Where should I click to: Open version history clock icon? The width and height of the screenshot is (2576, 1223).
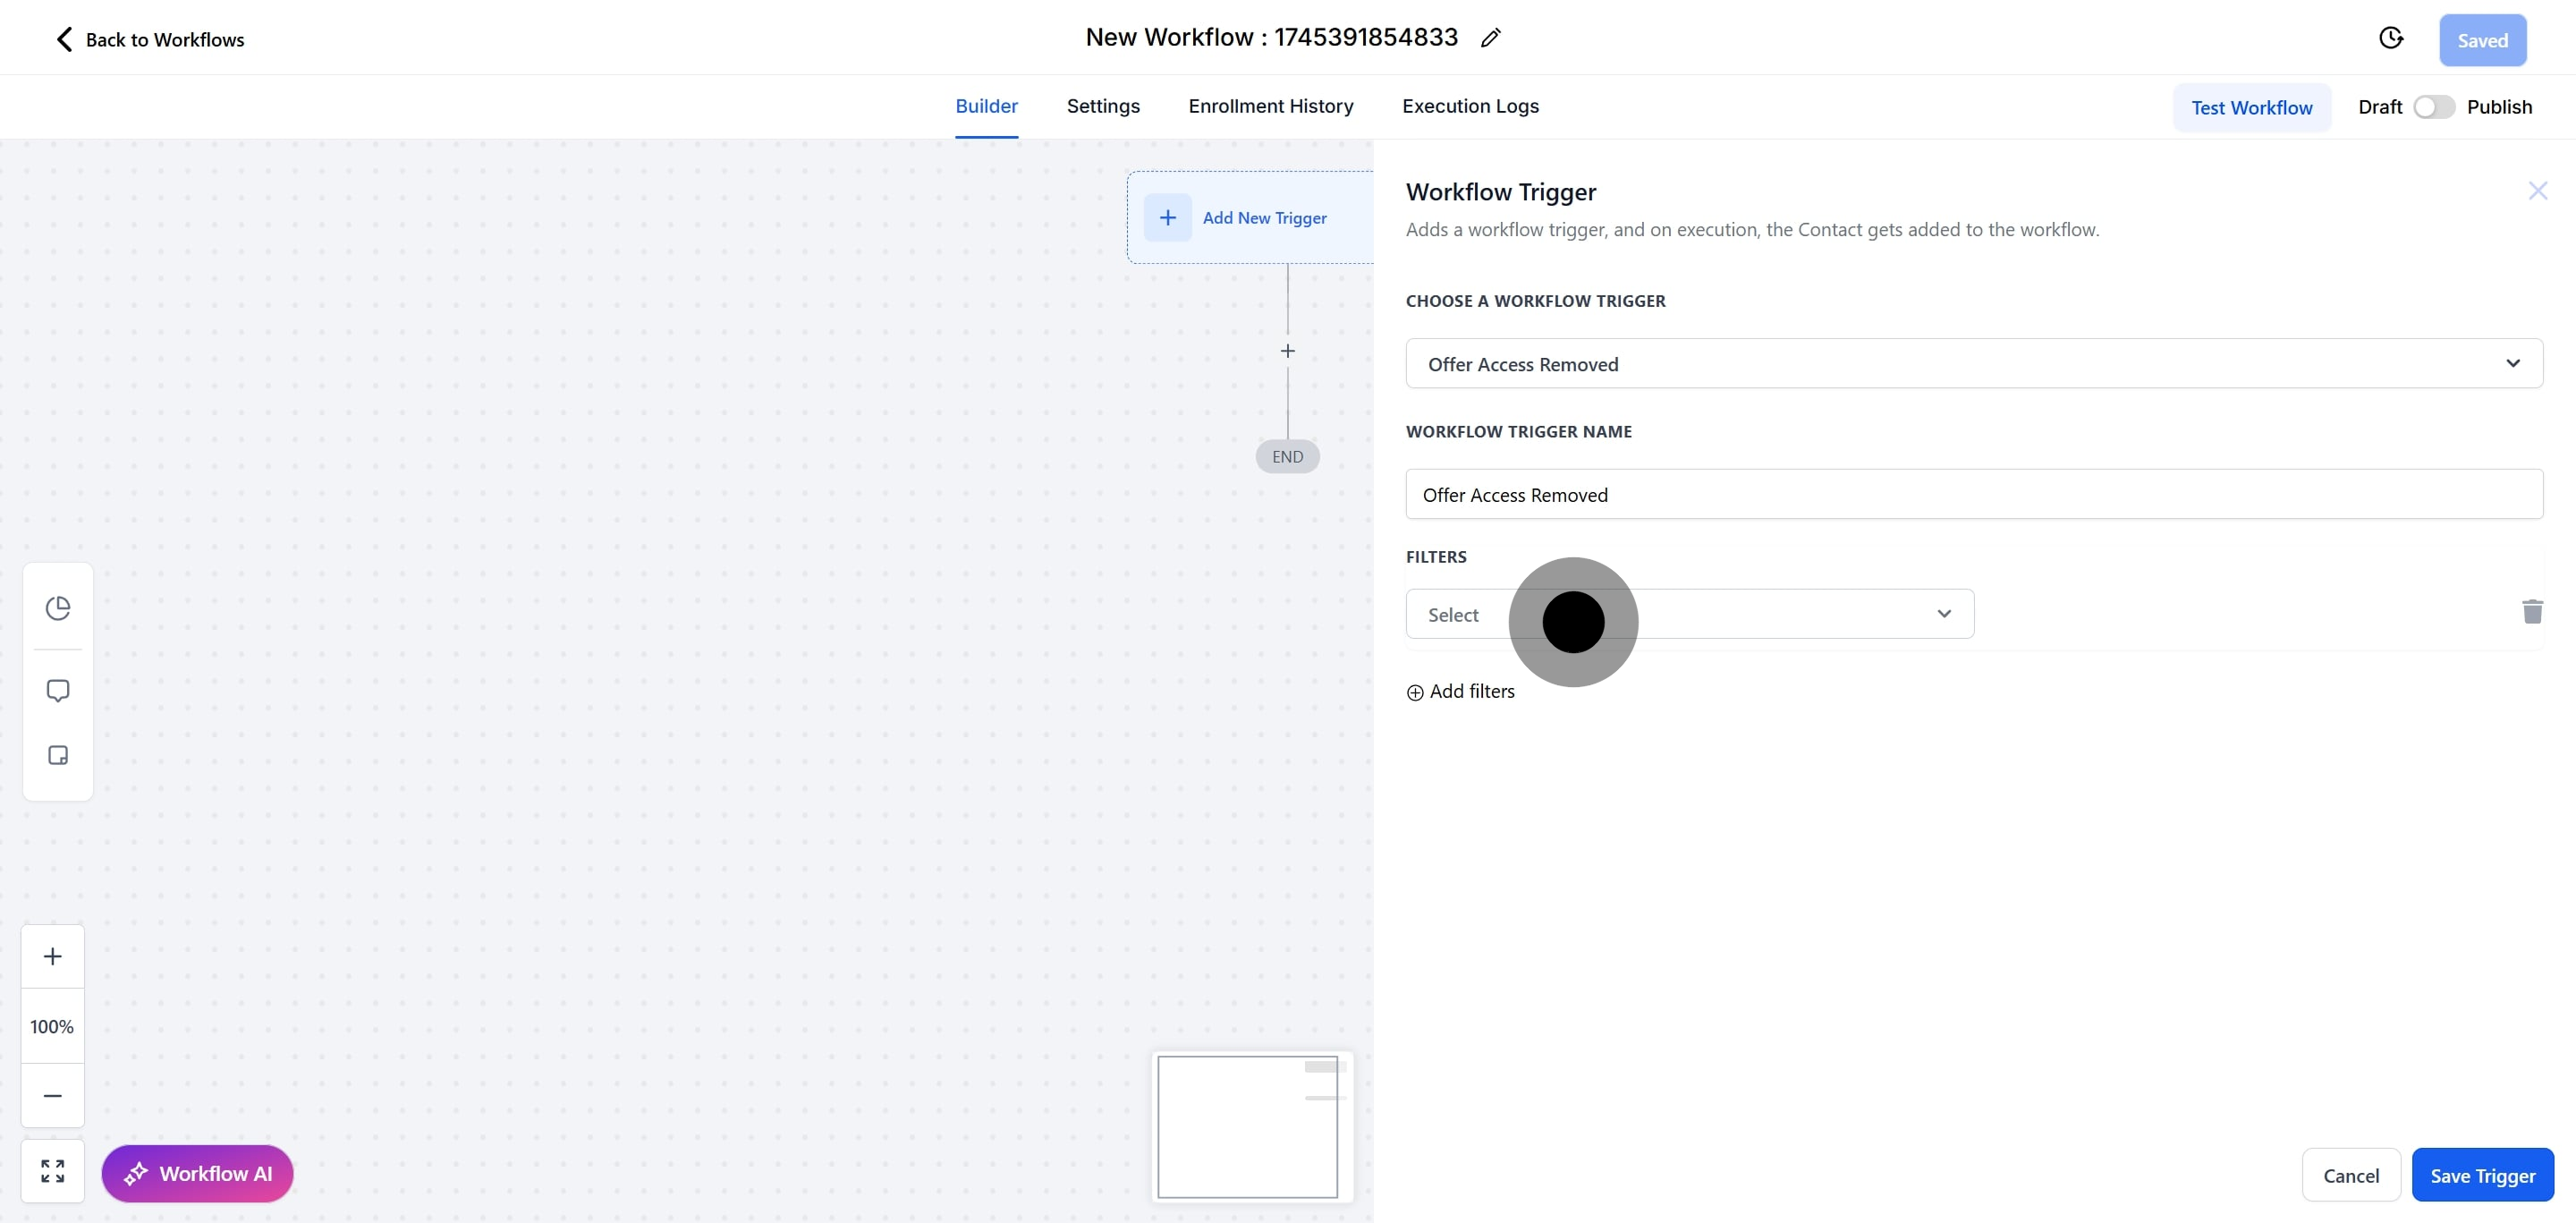(x=2390, y=38)
